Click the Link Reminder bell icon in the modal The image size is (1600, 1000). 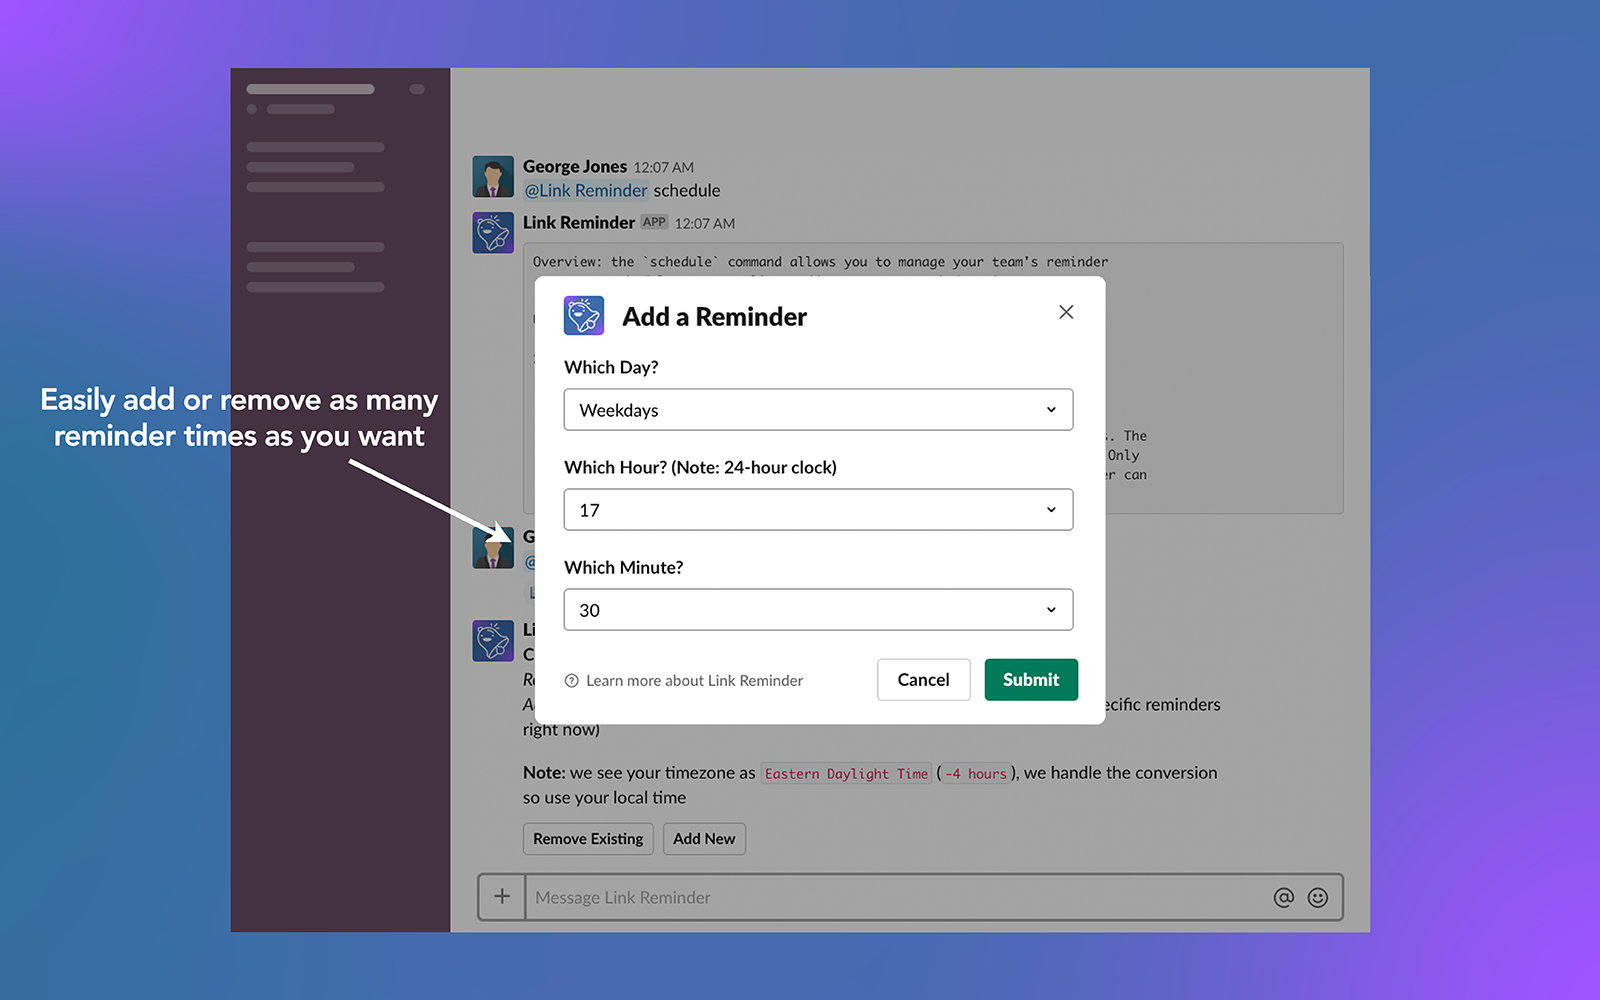click(584, 315)
